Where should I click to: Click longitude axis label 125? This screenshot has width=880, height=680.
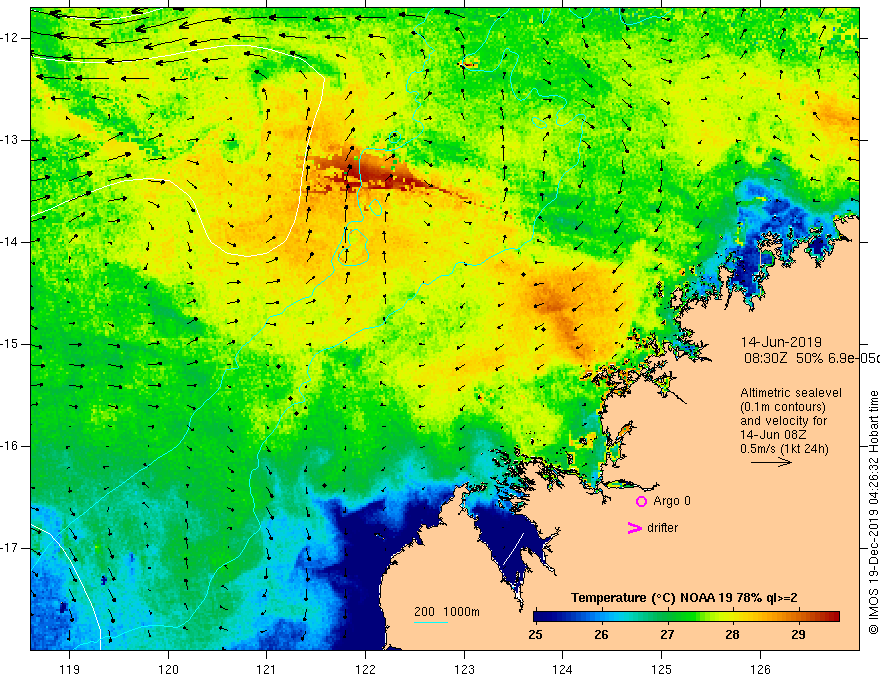click(662, 669)
